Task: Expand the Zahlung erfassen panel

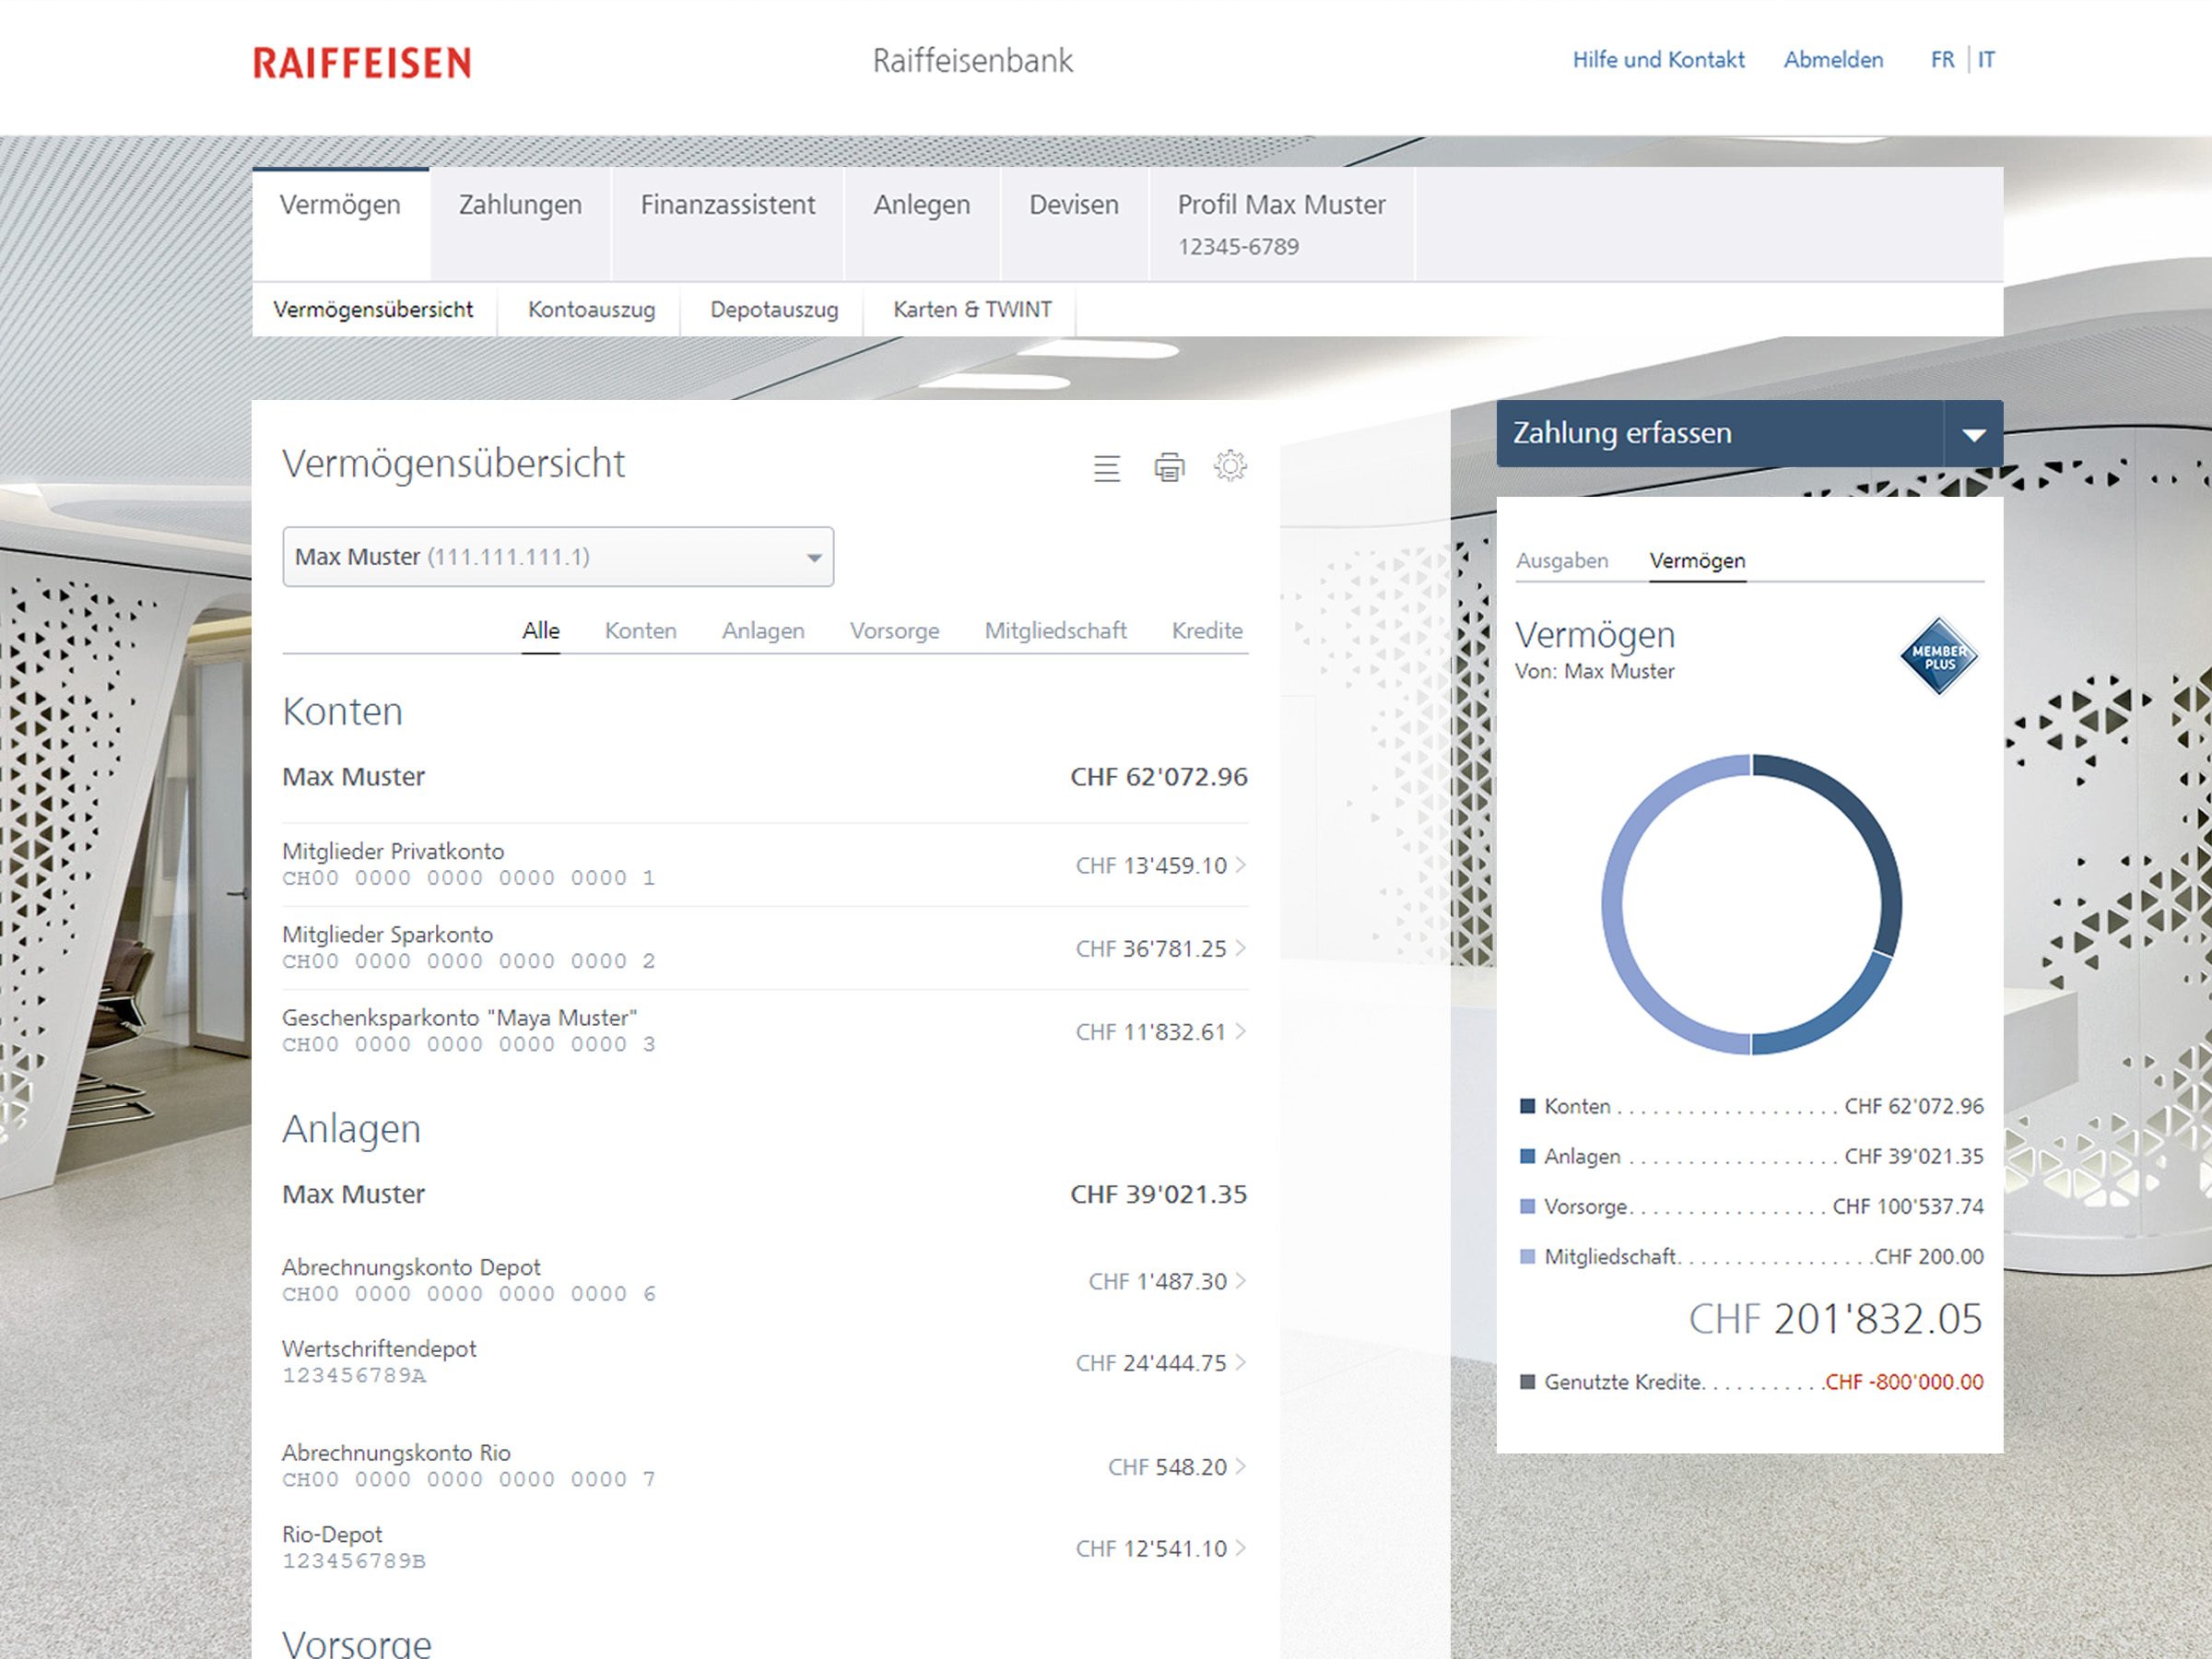Action: click(1975, 433)
